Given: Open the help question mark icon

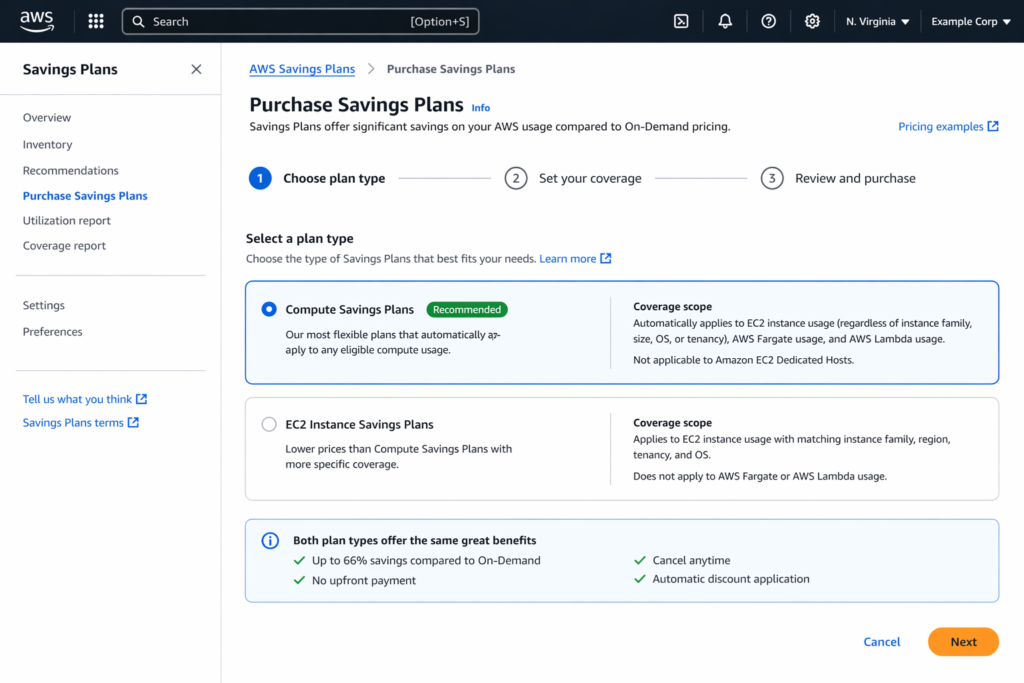Looking at the screenshot, I should coord(768,20).
